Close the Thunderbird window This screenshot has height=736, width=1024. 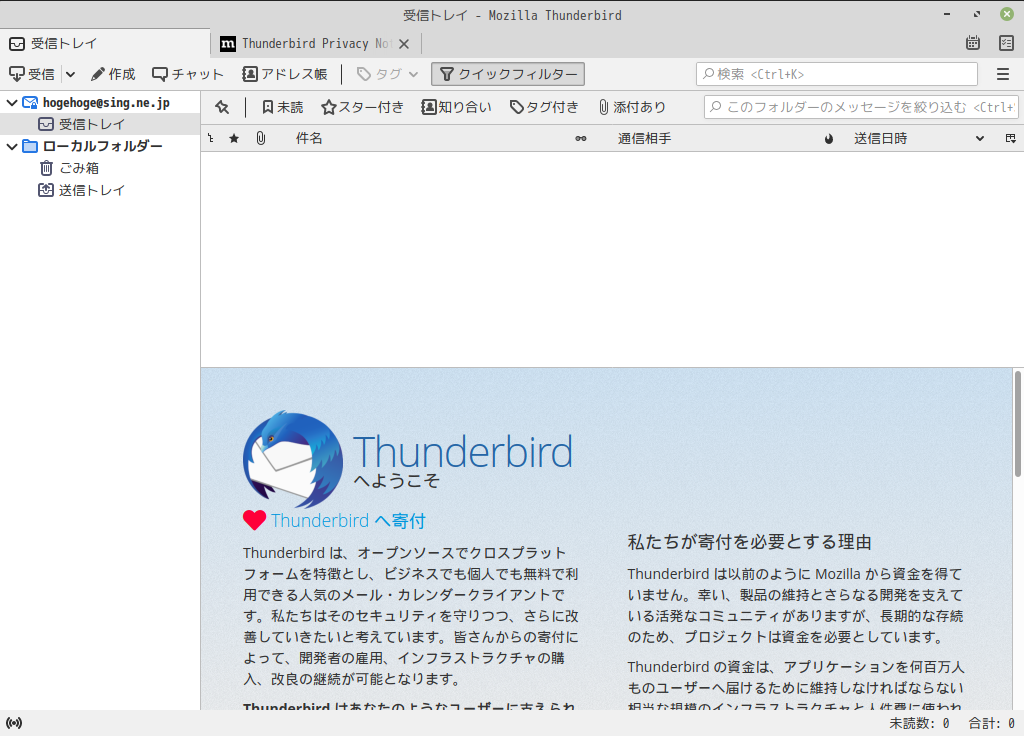1007,14
